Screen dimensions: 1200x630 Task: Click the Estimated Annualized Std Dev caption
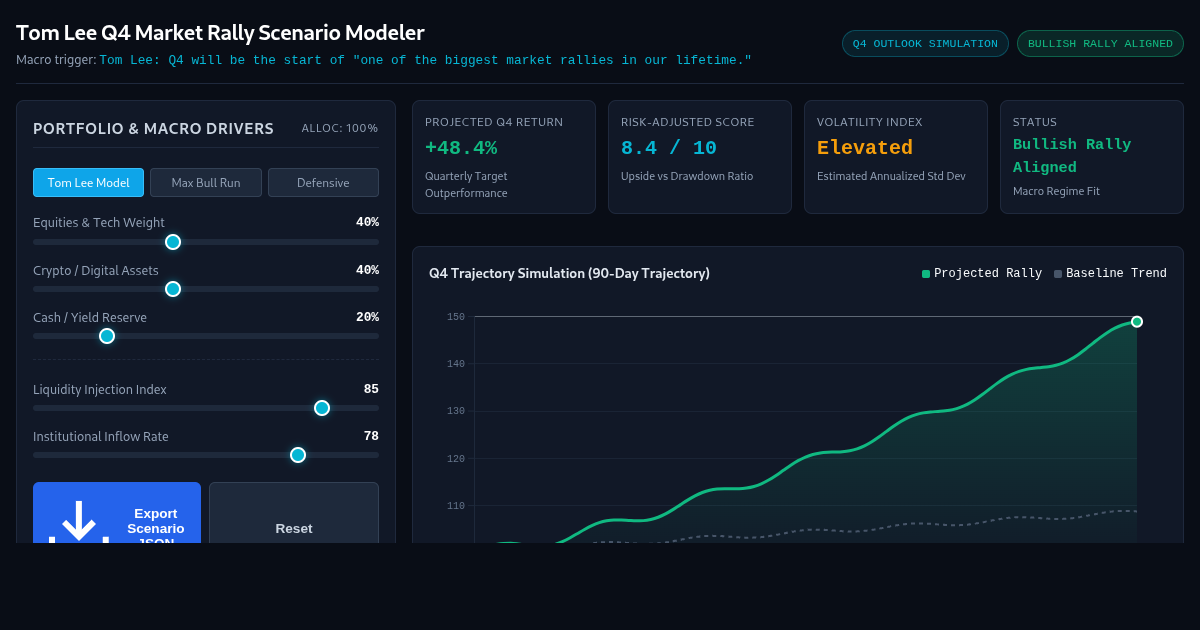click(x=891, y=176)
